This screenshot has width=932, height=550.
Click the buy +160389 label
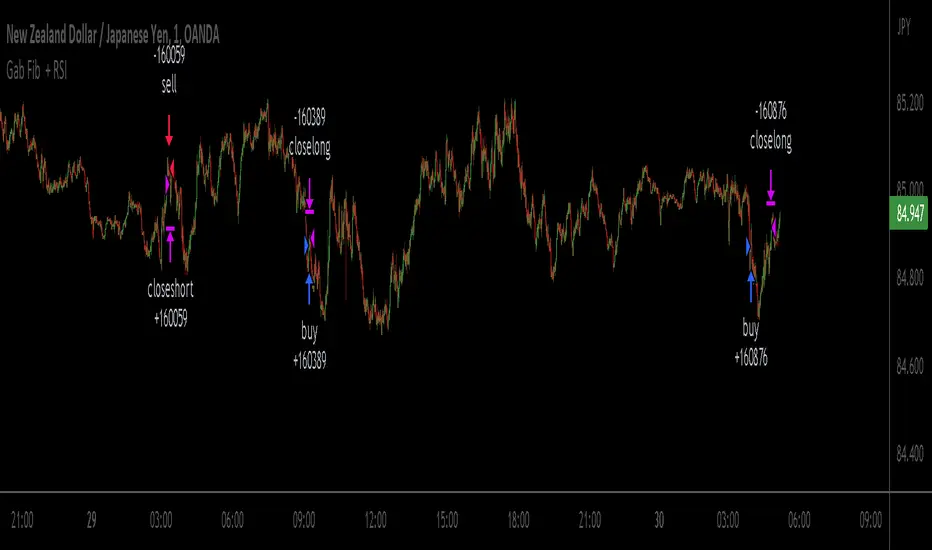[309, 346]
